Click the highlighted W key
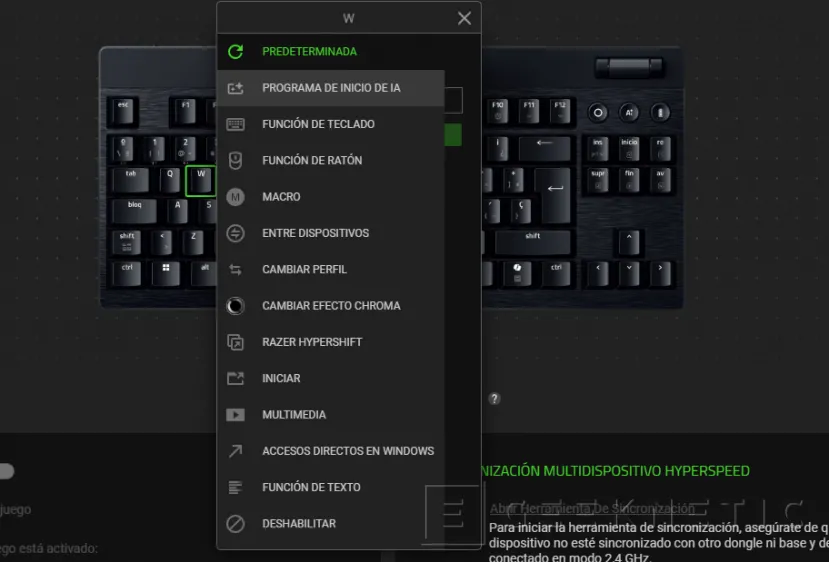The width and height of the screenshot is (829, 562). pos(200,180)
